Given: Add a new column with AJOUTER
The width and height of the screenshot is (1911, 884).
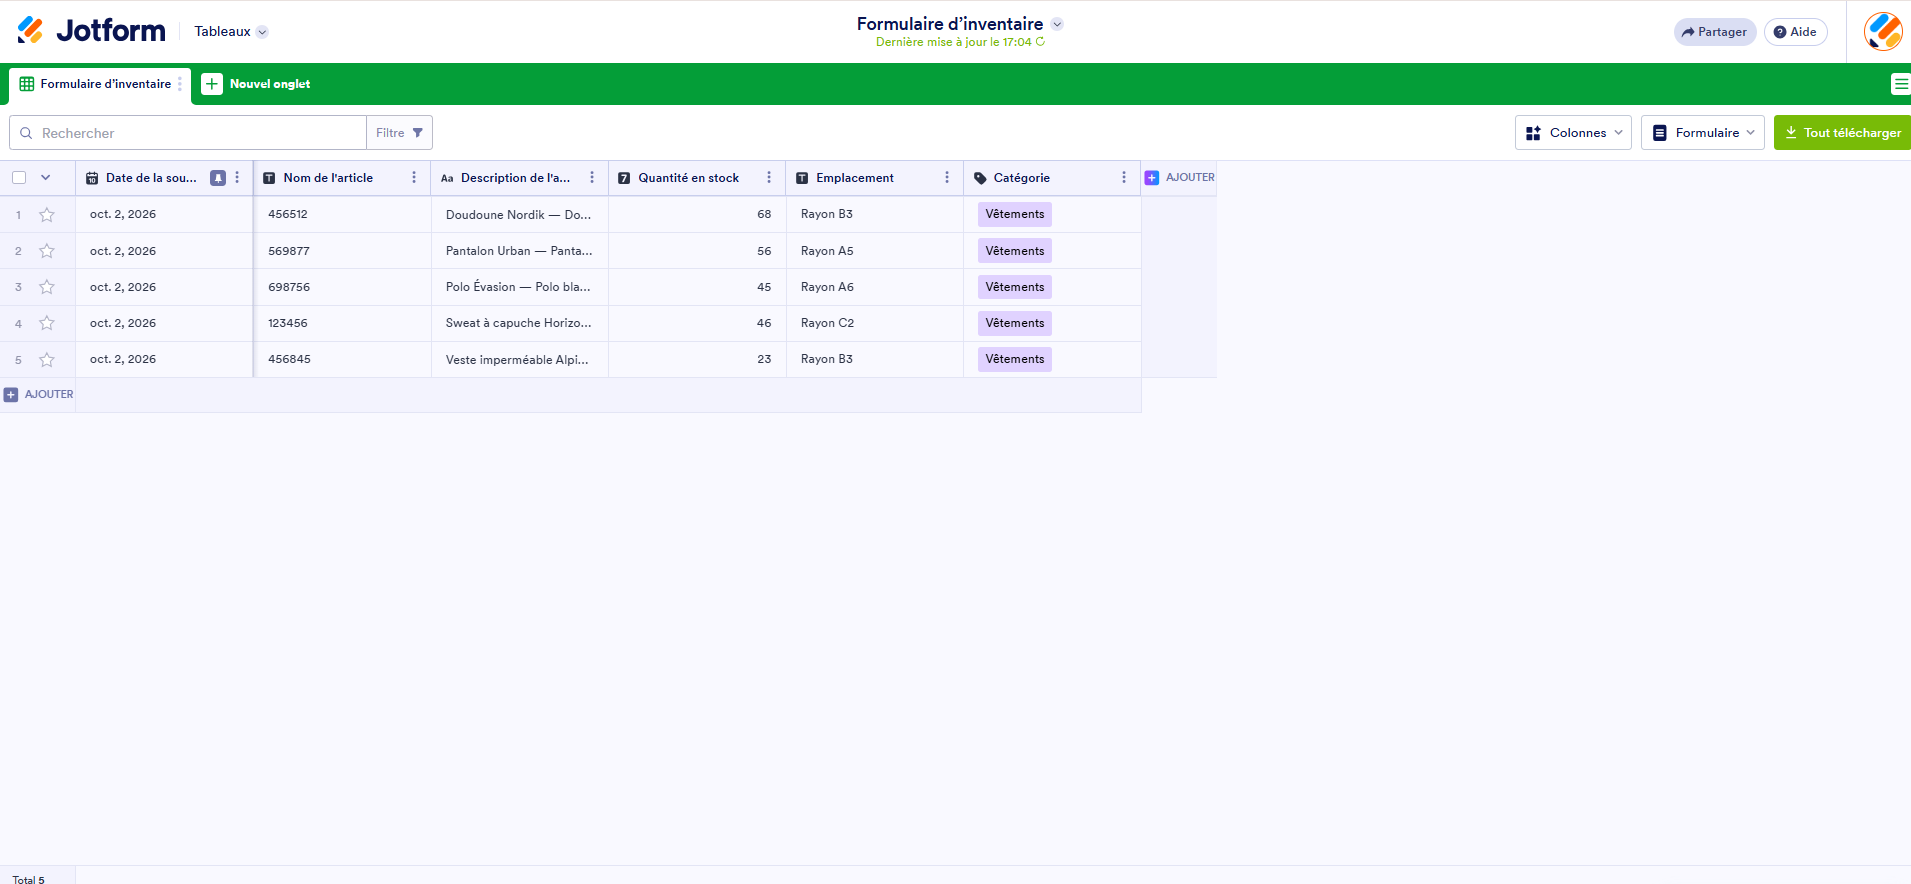Looking at the screenshot, I should tap(1180, 178).
